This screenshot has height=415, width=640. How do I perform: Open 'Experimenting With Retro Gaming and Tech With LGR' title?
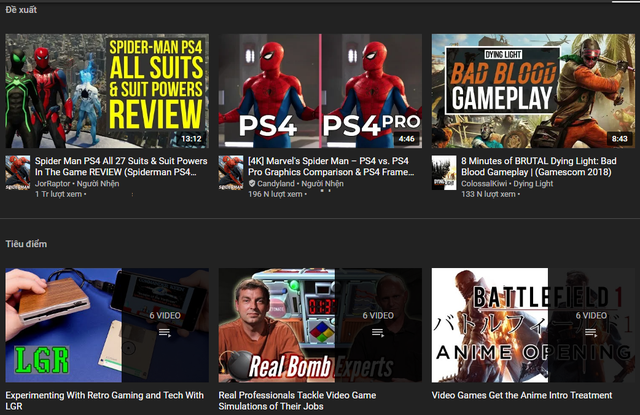(x=104, y=401)
